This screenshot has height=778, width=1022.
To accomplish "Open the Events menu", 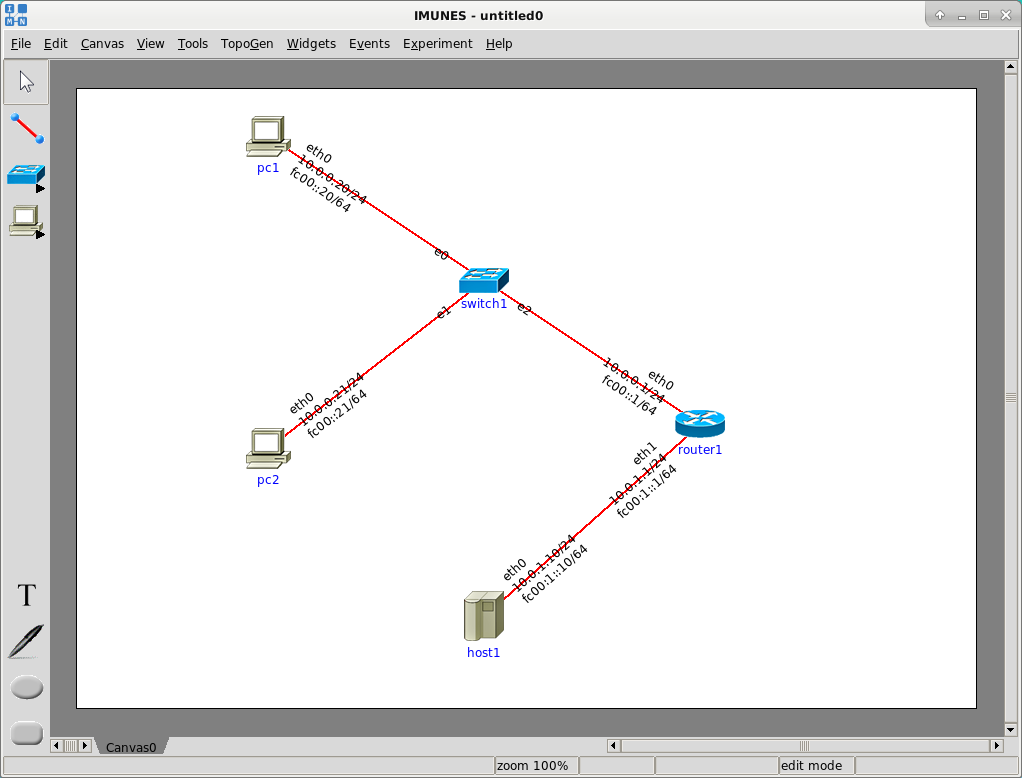I will 369,44.
